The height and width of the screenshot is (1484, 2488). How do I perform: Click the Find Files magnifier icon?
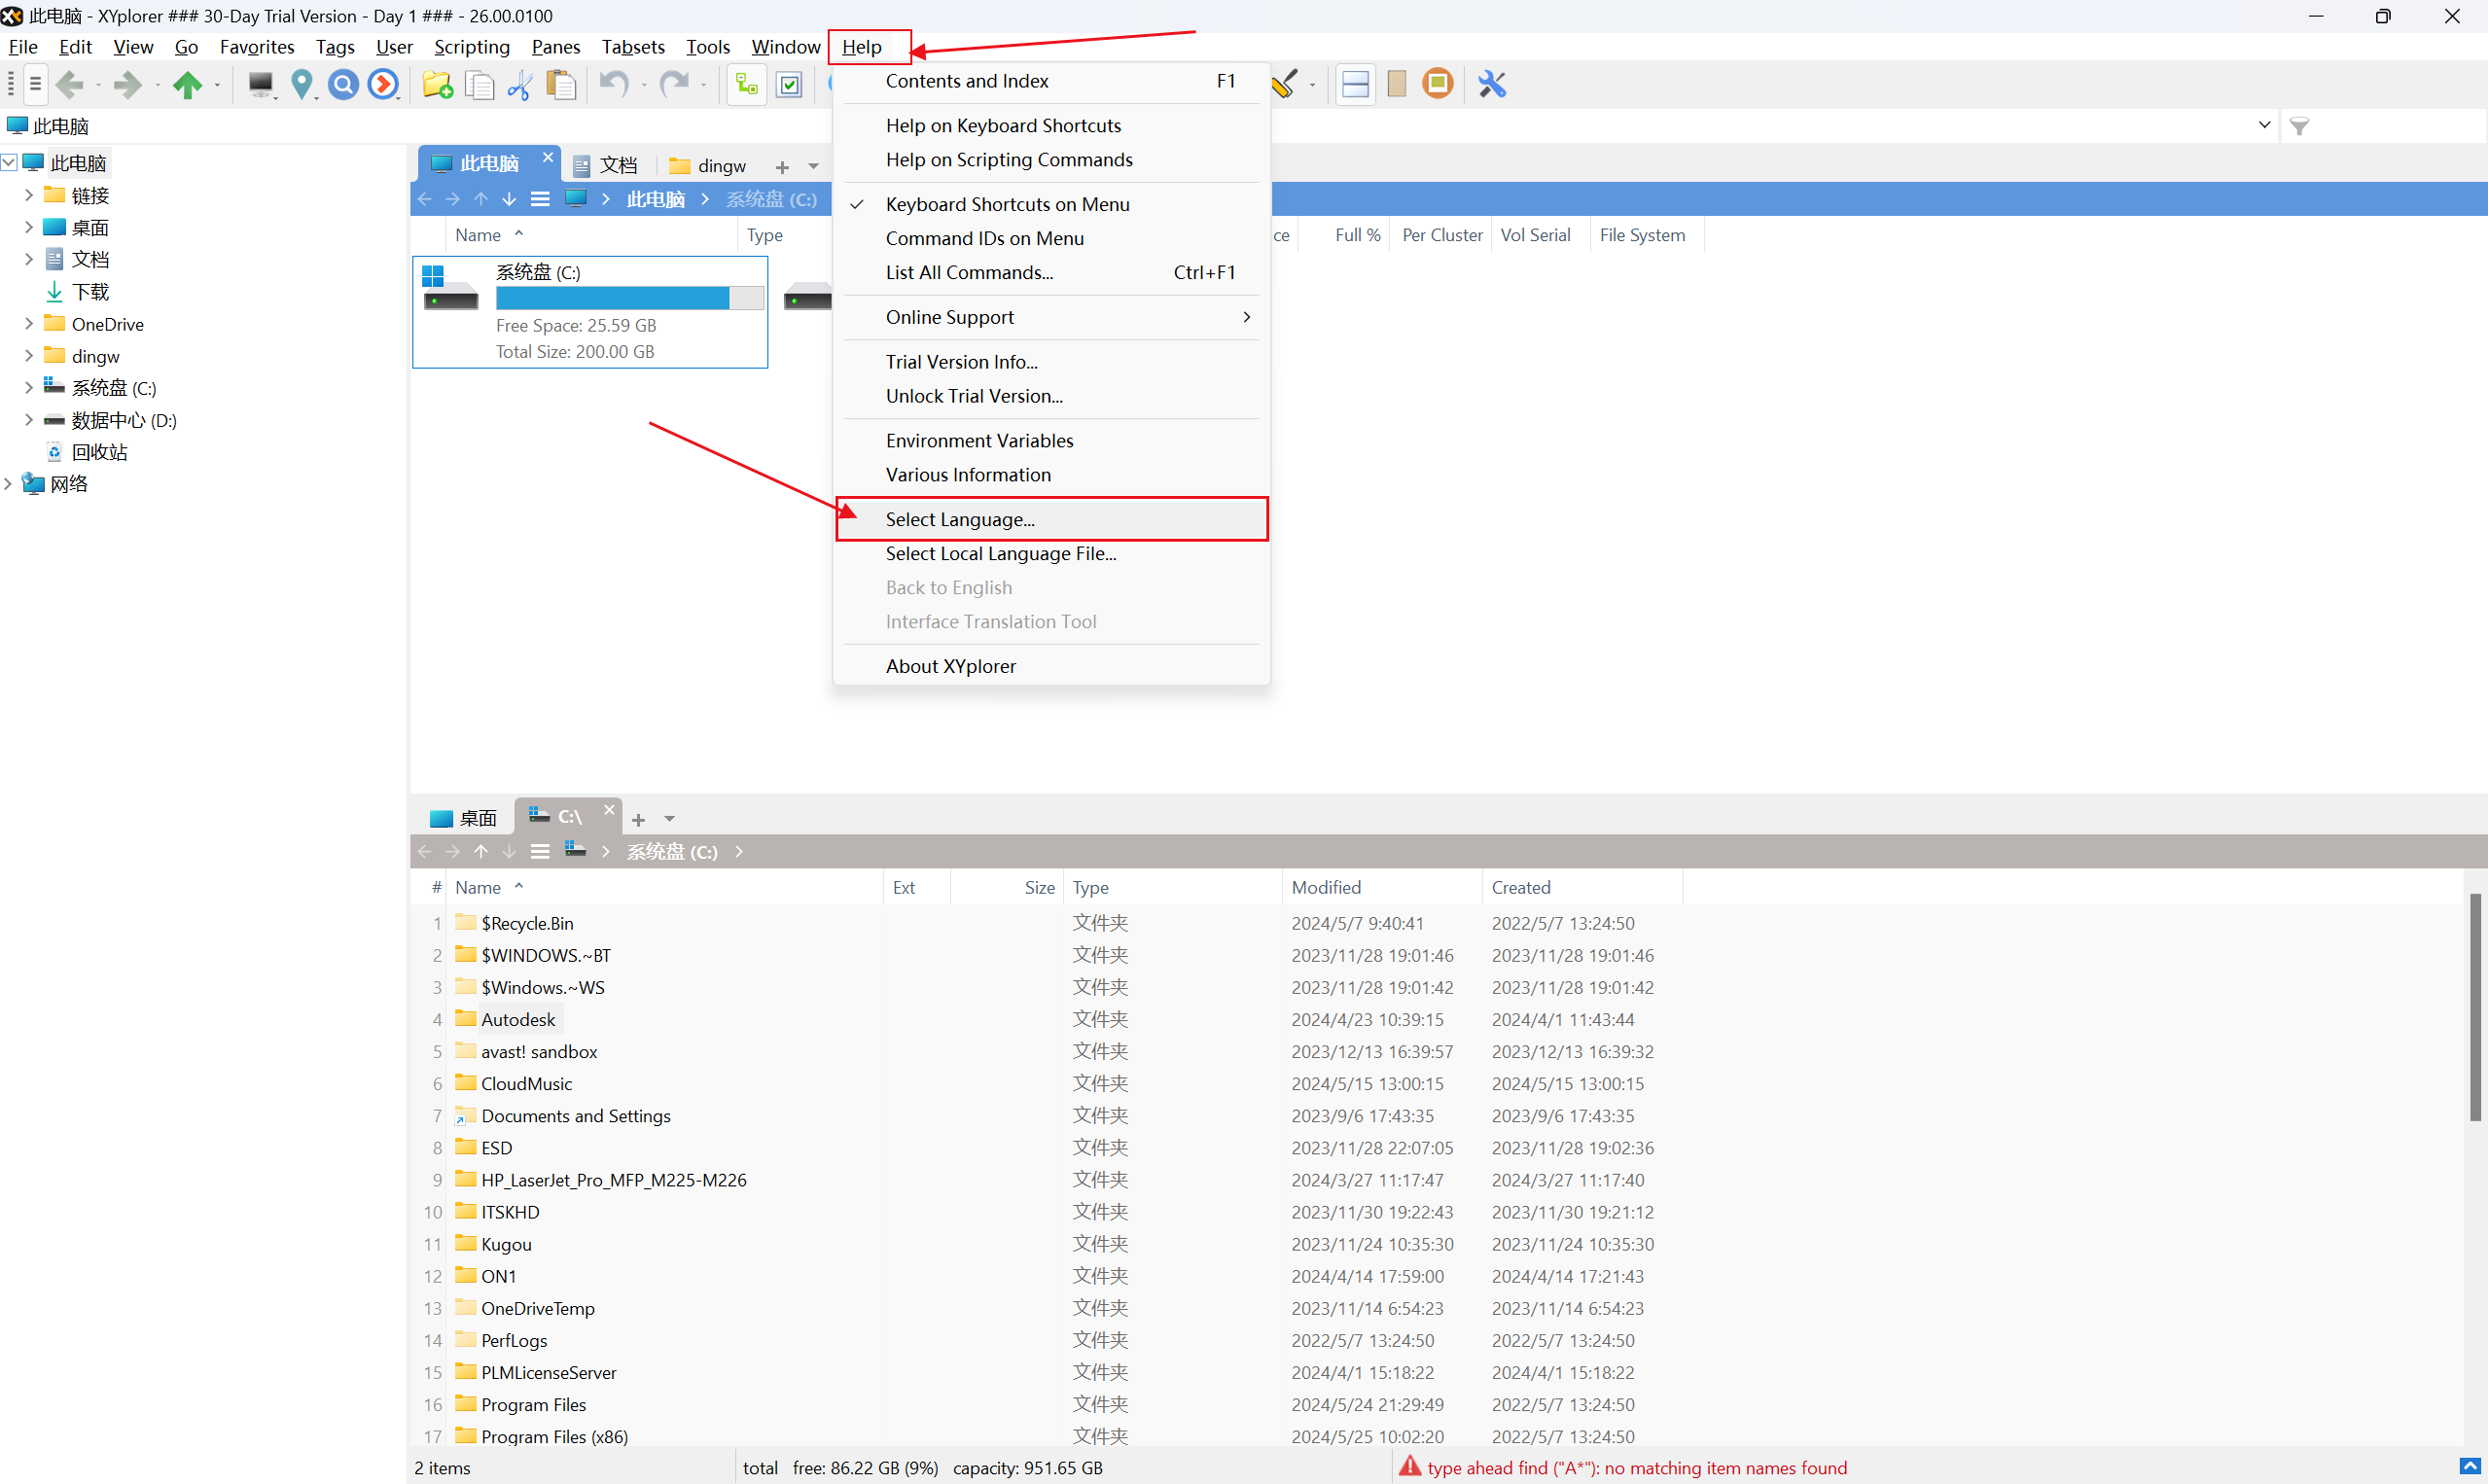point(343,85)
